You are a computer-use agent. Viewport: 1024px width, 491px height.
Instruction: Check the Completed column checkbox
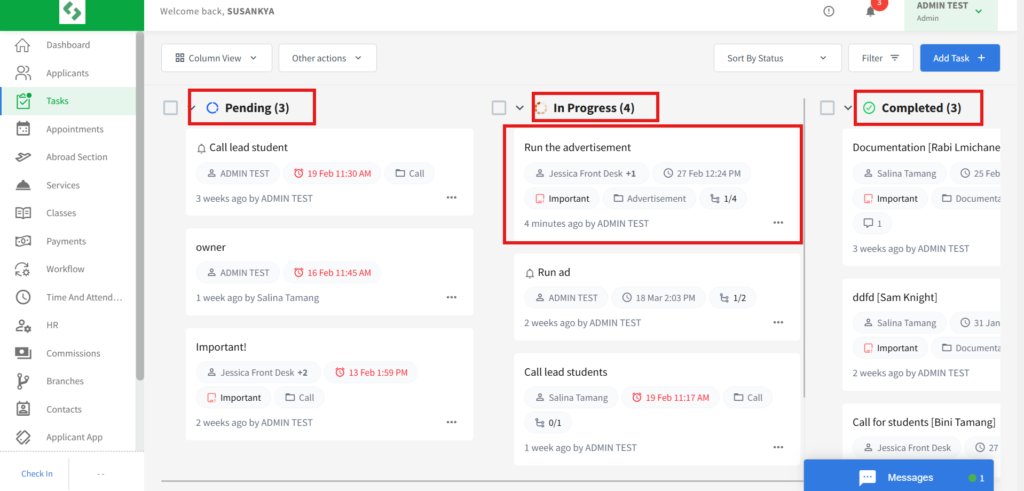827,108
